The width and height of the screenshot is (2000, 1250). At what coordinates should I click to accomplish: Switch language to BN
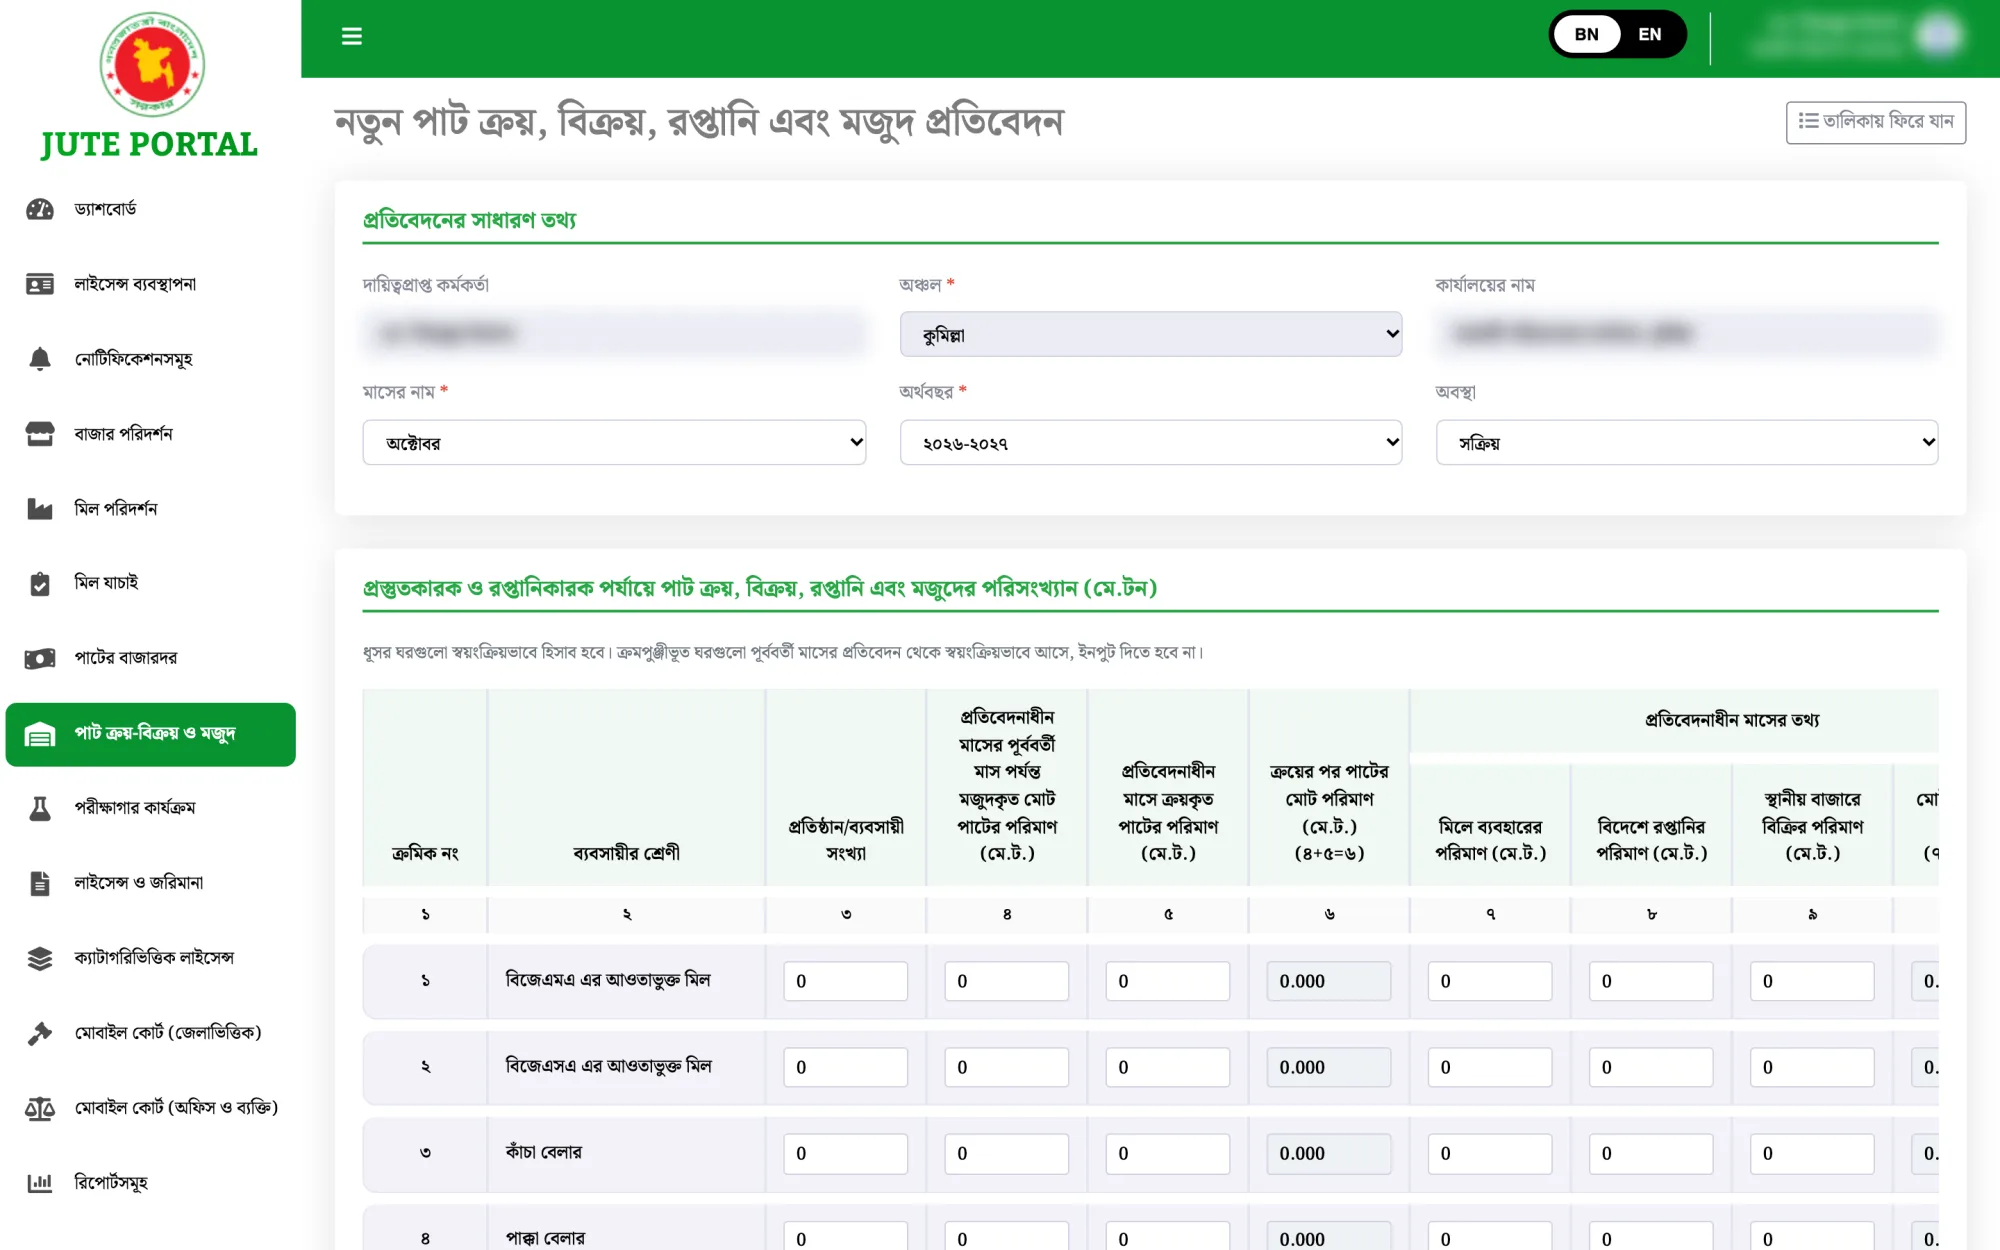1587,34
